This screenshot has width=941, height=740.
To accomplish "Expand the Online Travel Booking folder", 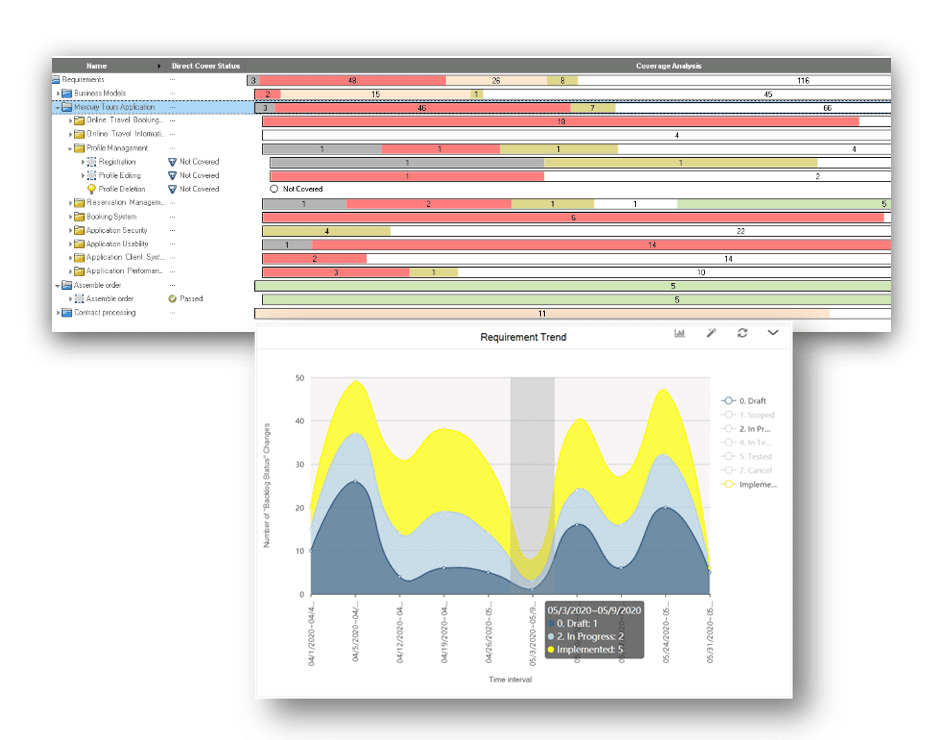I will [x=70, y=121].
